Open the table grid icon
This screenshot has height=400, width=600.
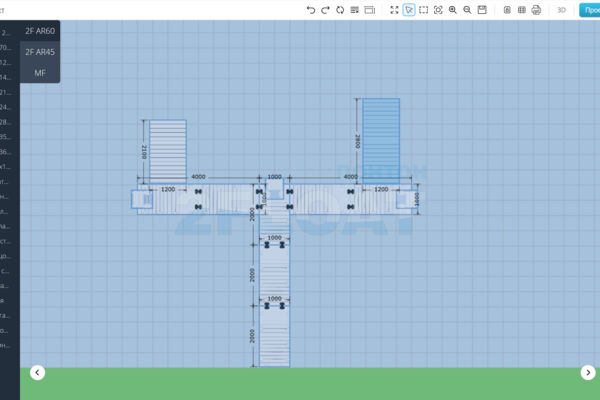(522, 10)
